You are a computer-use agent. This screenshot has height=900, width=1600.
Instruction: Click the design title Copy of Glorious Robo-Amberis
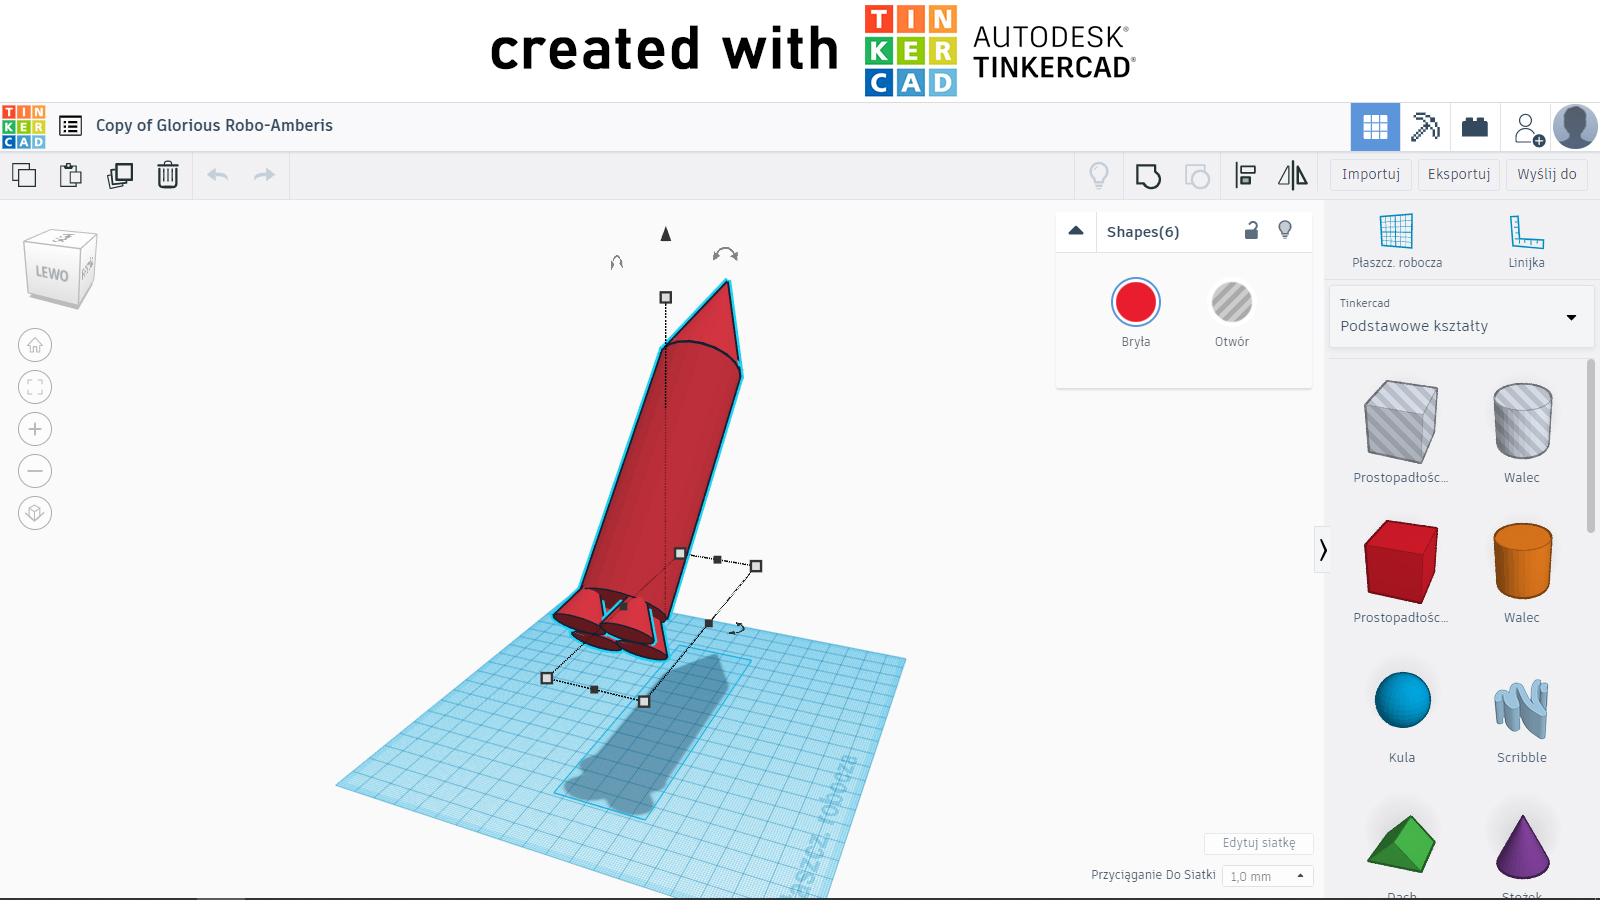[214, 125]
